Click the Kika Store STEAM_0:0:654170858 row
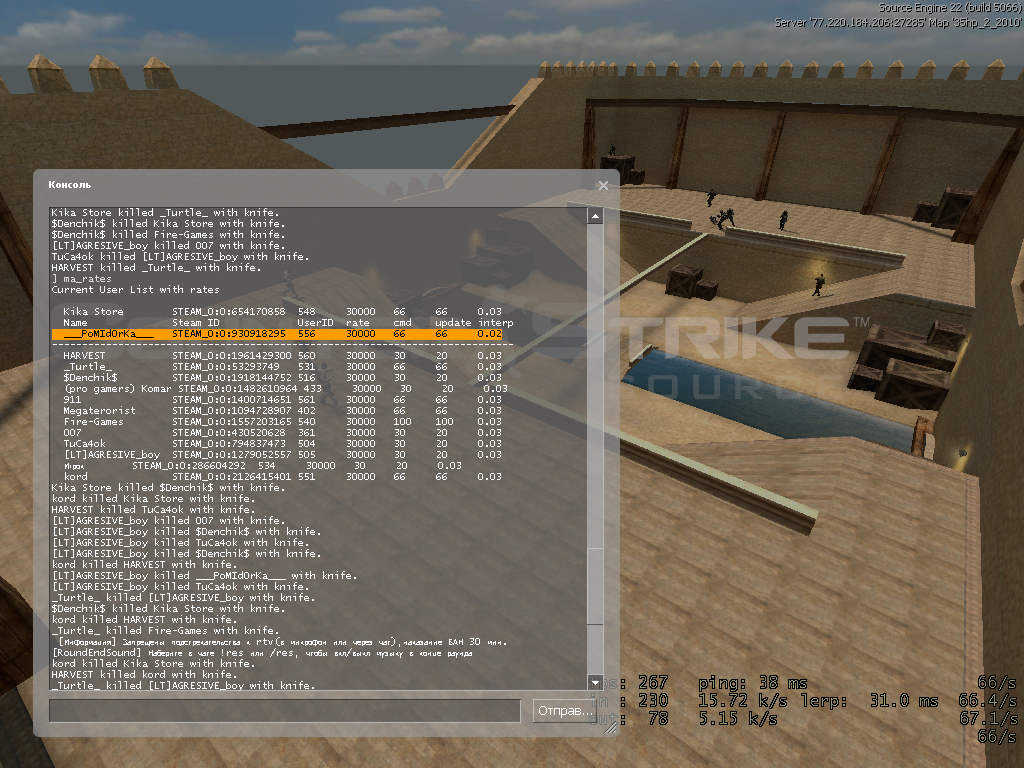The height and width of the screenshot is (768, 1024). pos(282,312)
